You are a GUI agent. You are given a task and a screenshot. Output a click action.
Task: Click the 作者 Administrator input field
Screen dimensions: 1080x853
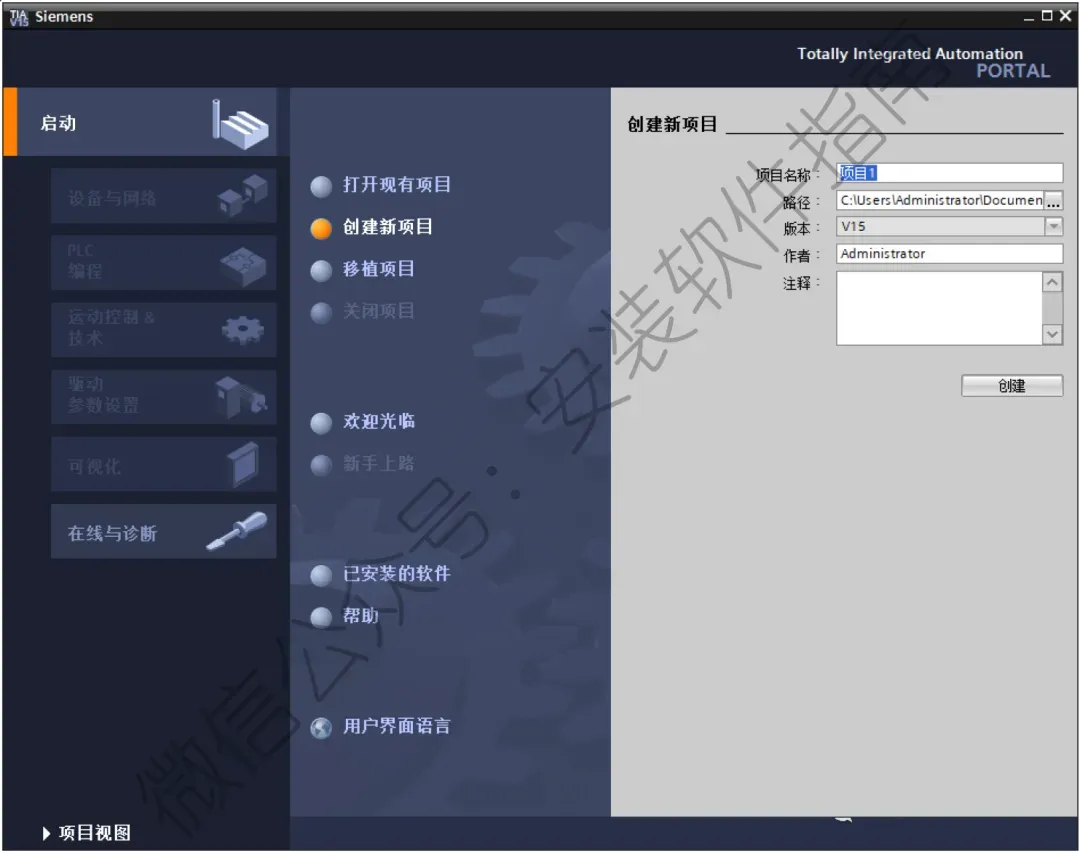tap(949, 254)
